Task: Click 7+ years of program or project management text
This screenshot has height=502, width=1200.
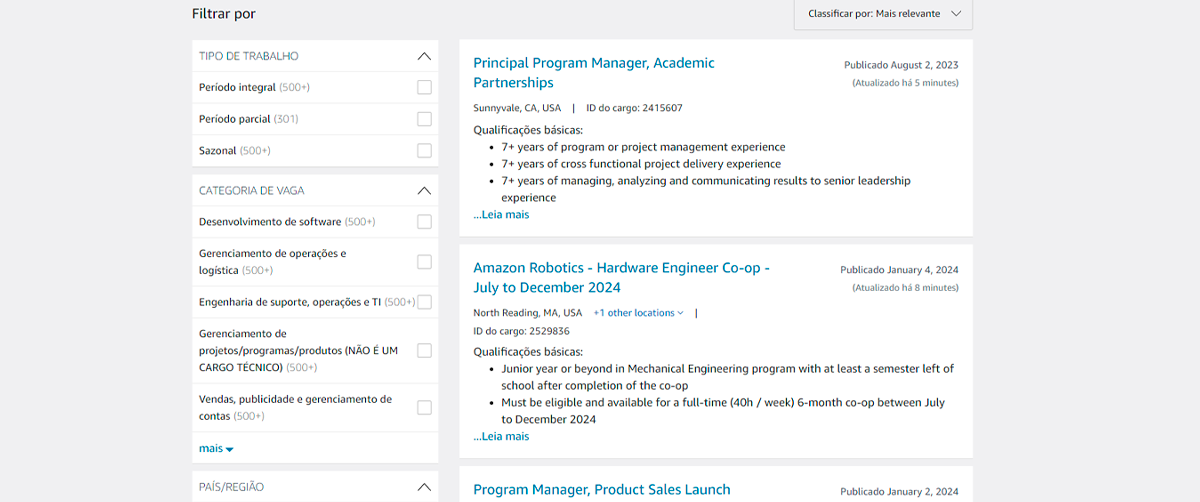Action: pyautogui.click(x=643, y=147)
